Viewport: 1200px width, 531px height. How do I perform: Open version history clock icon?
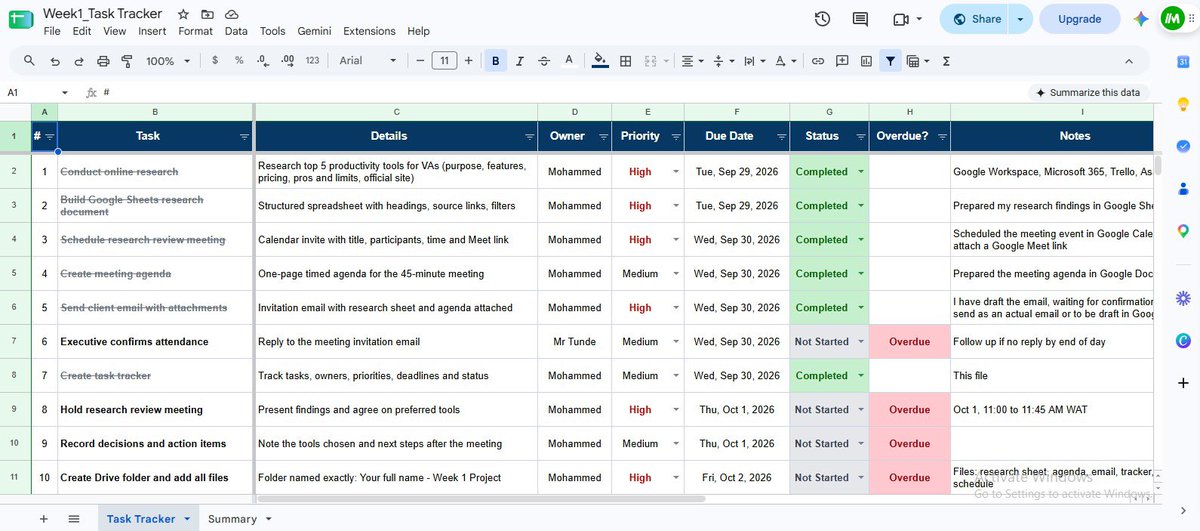click(823, 19)
